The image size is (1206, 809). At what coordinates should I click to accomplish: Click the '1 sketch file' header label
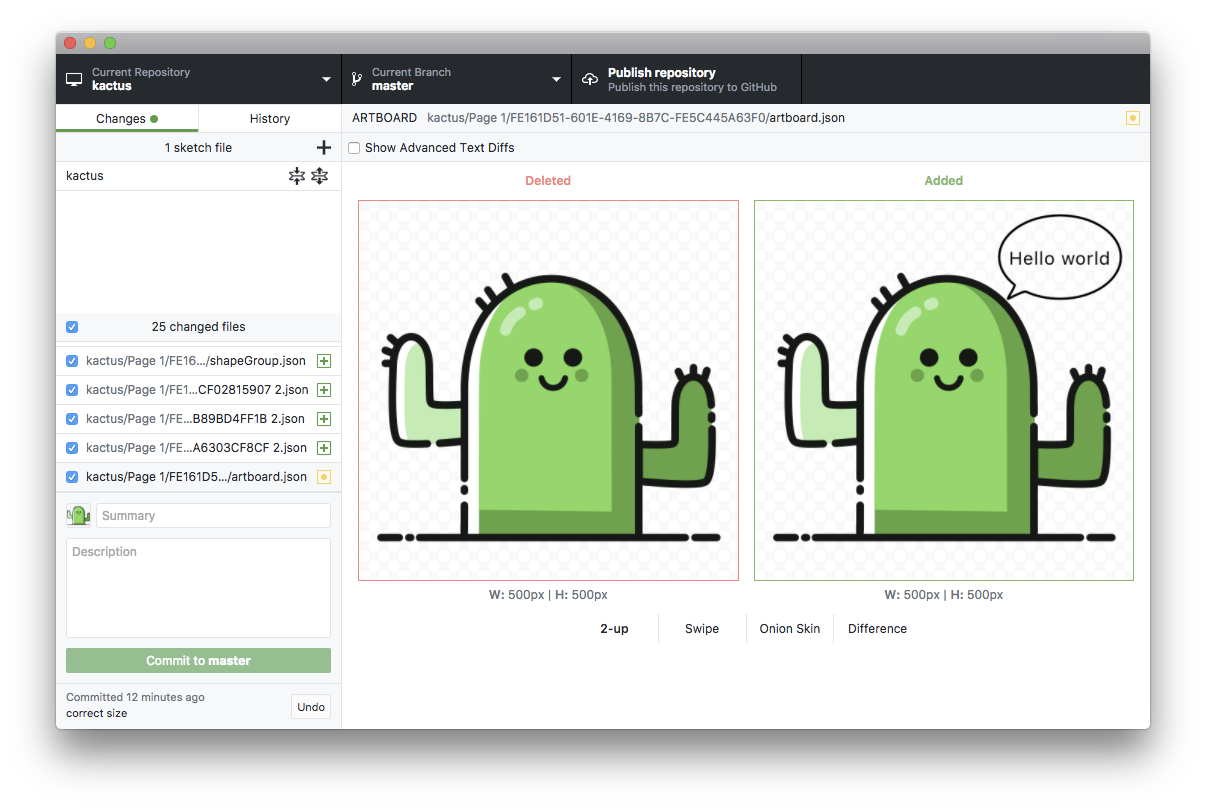[198, 148]
